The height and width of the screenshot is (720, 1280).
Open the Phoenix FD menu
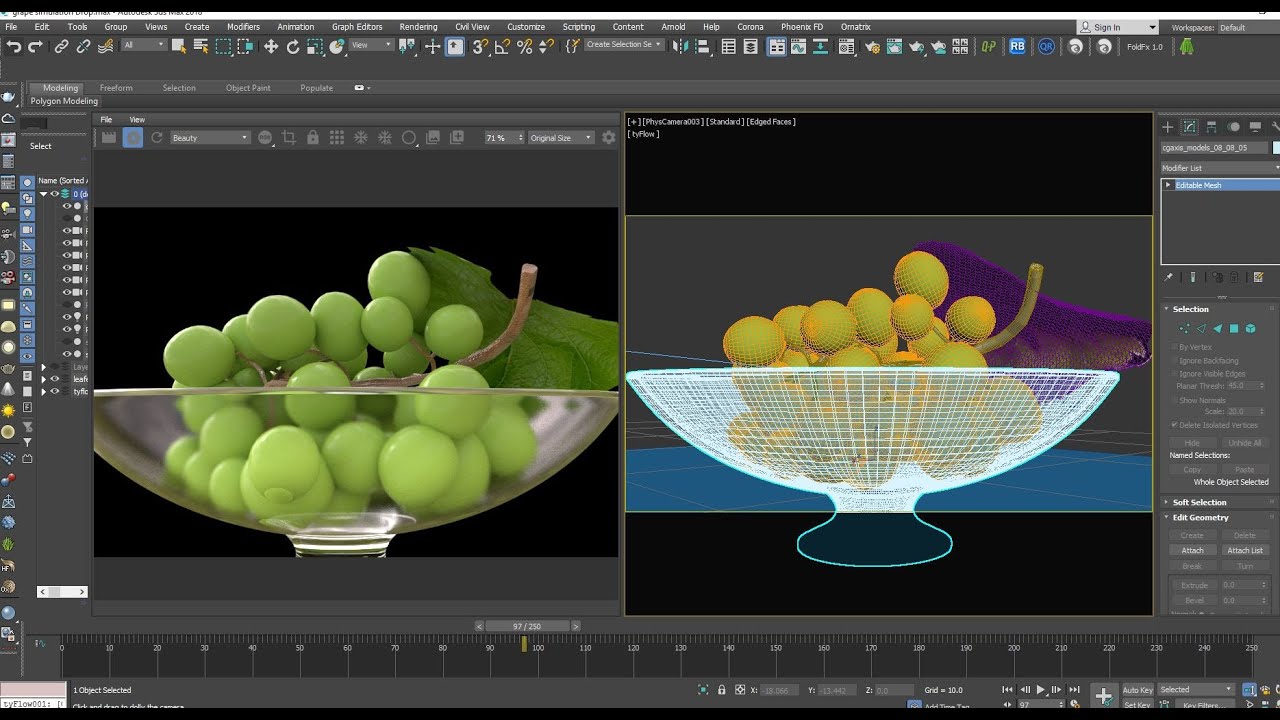(802, 27)
